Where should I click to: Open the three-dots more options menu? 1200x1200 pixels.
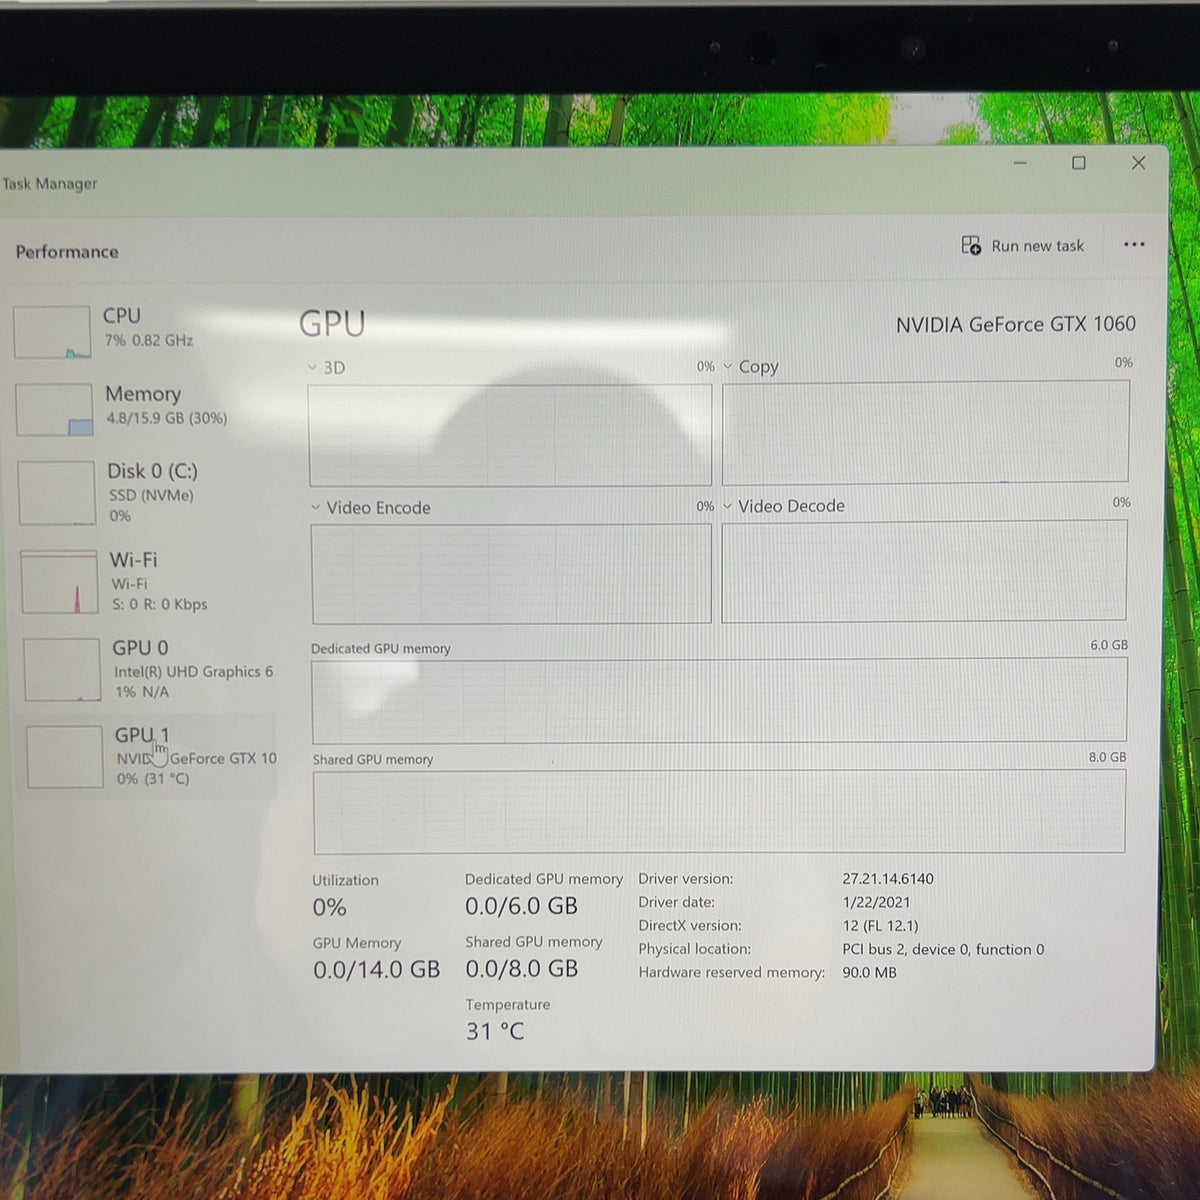[x=1134, y=245]
